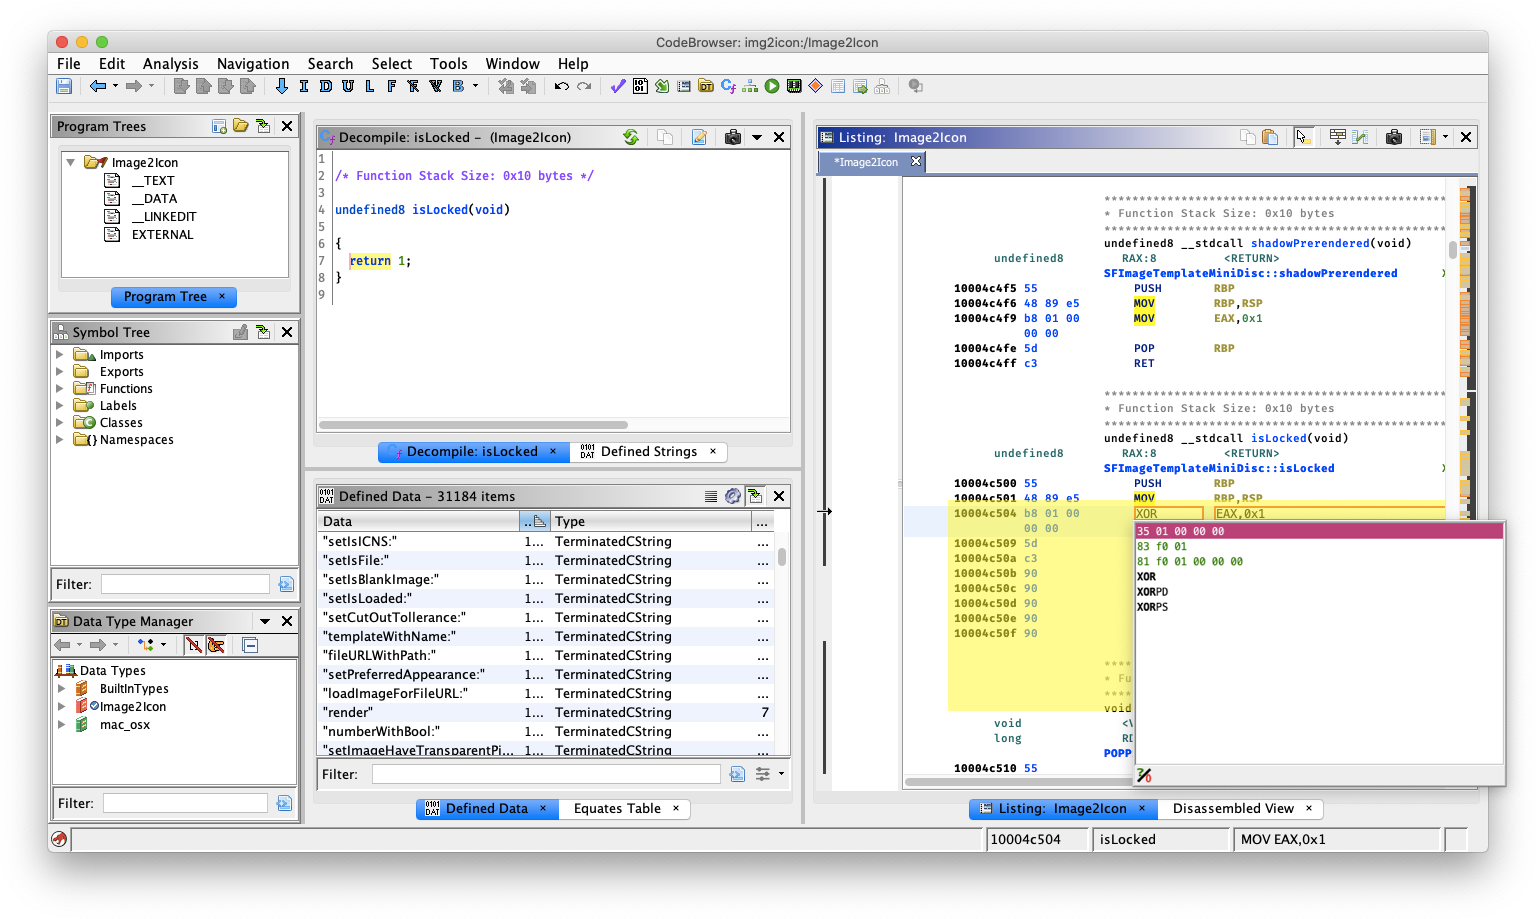Expand mac_osx archive in Data Type Manager
The height and width of the screenshot is (919, 1536).
(x=62, y=725)
